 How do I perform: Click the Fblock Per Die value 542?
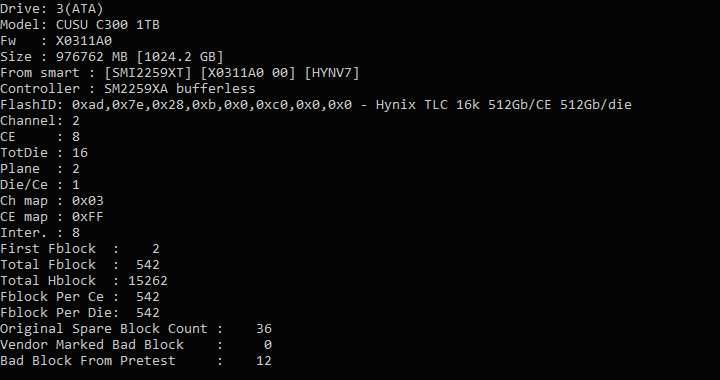pyautogui.click(x=148, y=313)
